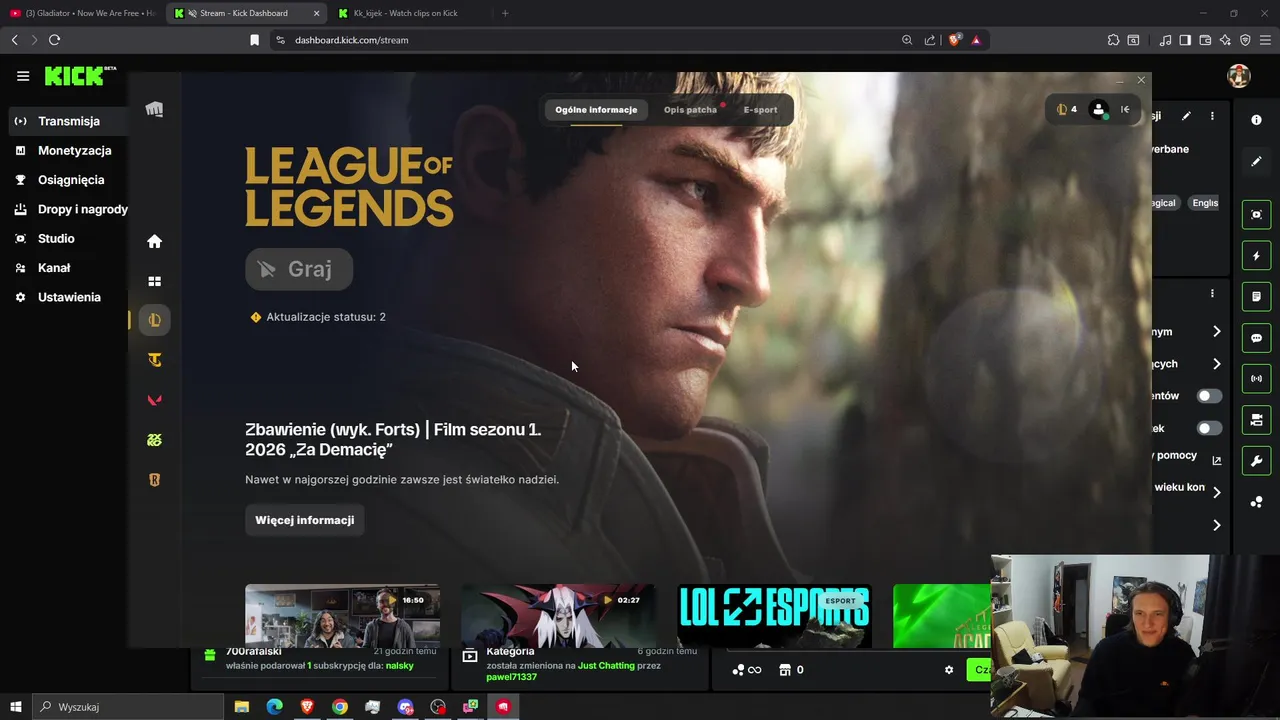Click the info icon in Kick sidebar
The width and height of the screenshot is (1280, 720).
click(1256, 120)
